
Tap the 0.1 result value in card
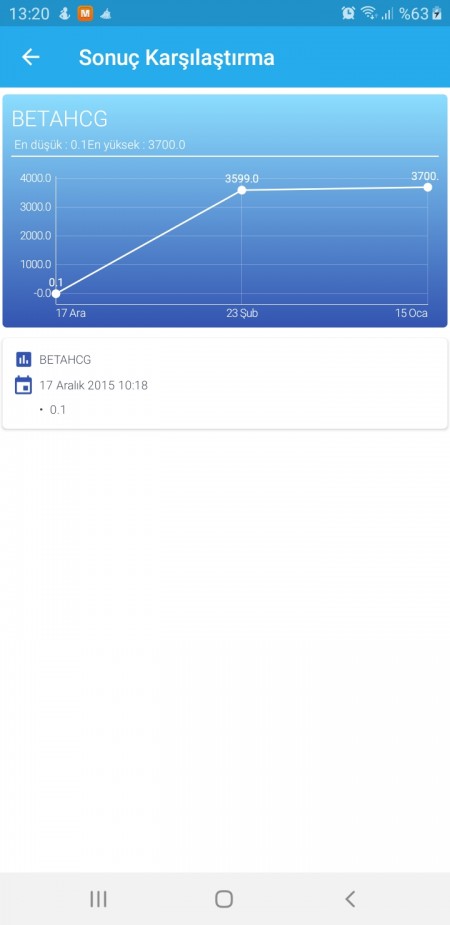pos(58,409)
